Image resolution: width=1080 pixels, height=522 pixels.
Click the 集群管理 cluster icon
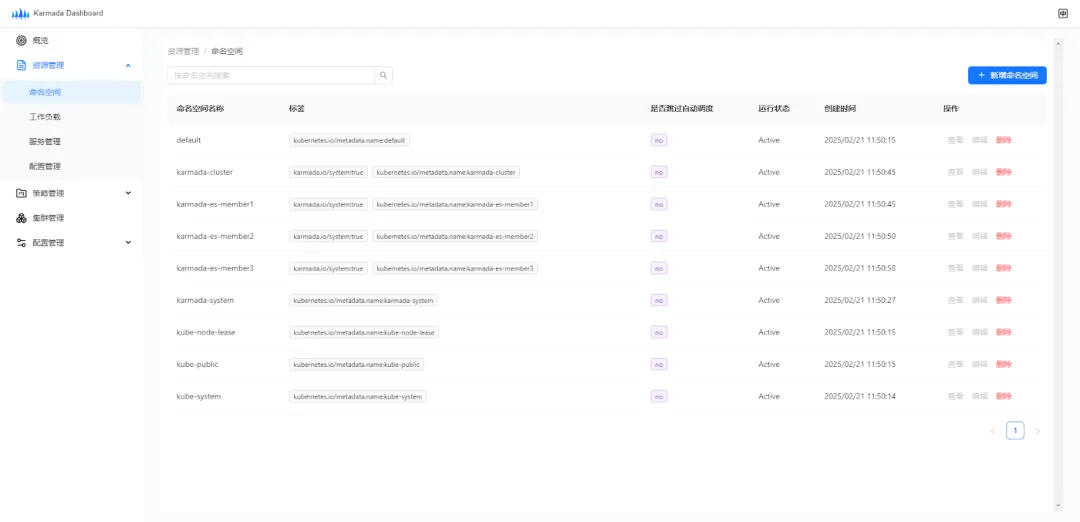[x=21, y=218]
